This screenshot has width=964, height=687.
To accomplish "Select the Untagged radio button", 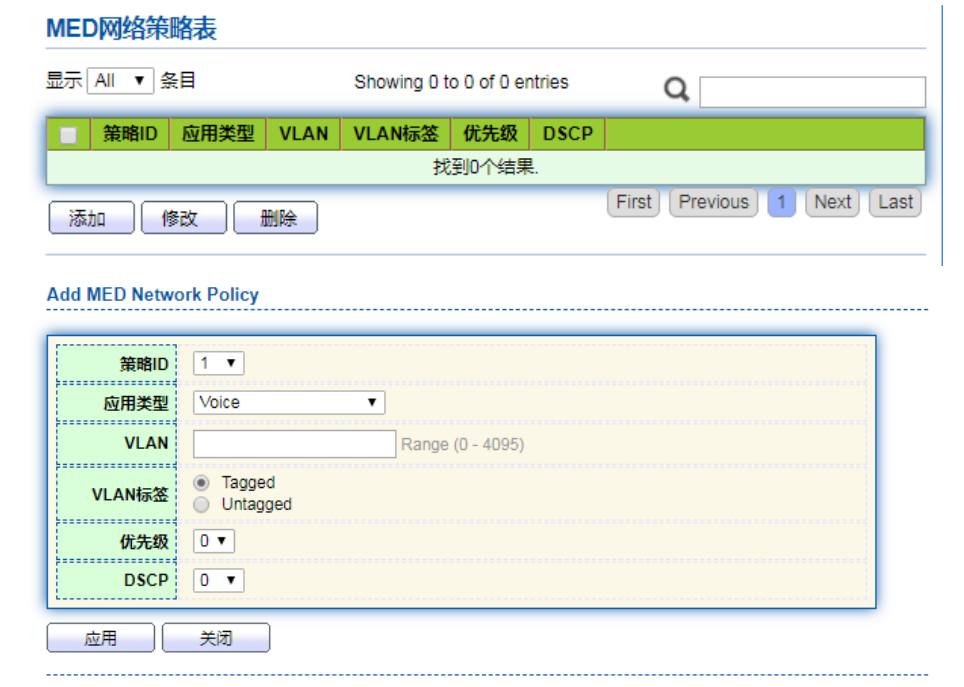I will pyautogui.click(x=201, y=505).
